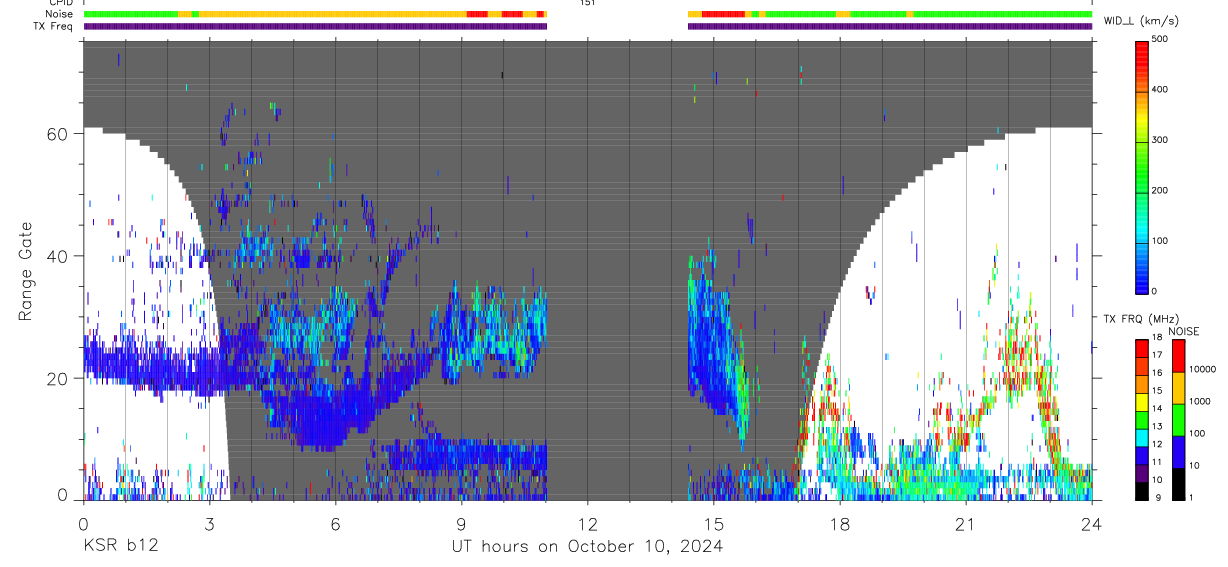
Task: Click the 'NOISE' legend title
Action: 1183,331
